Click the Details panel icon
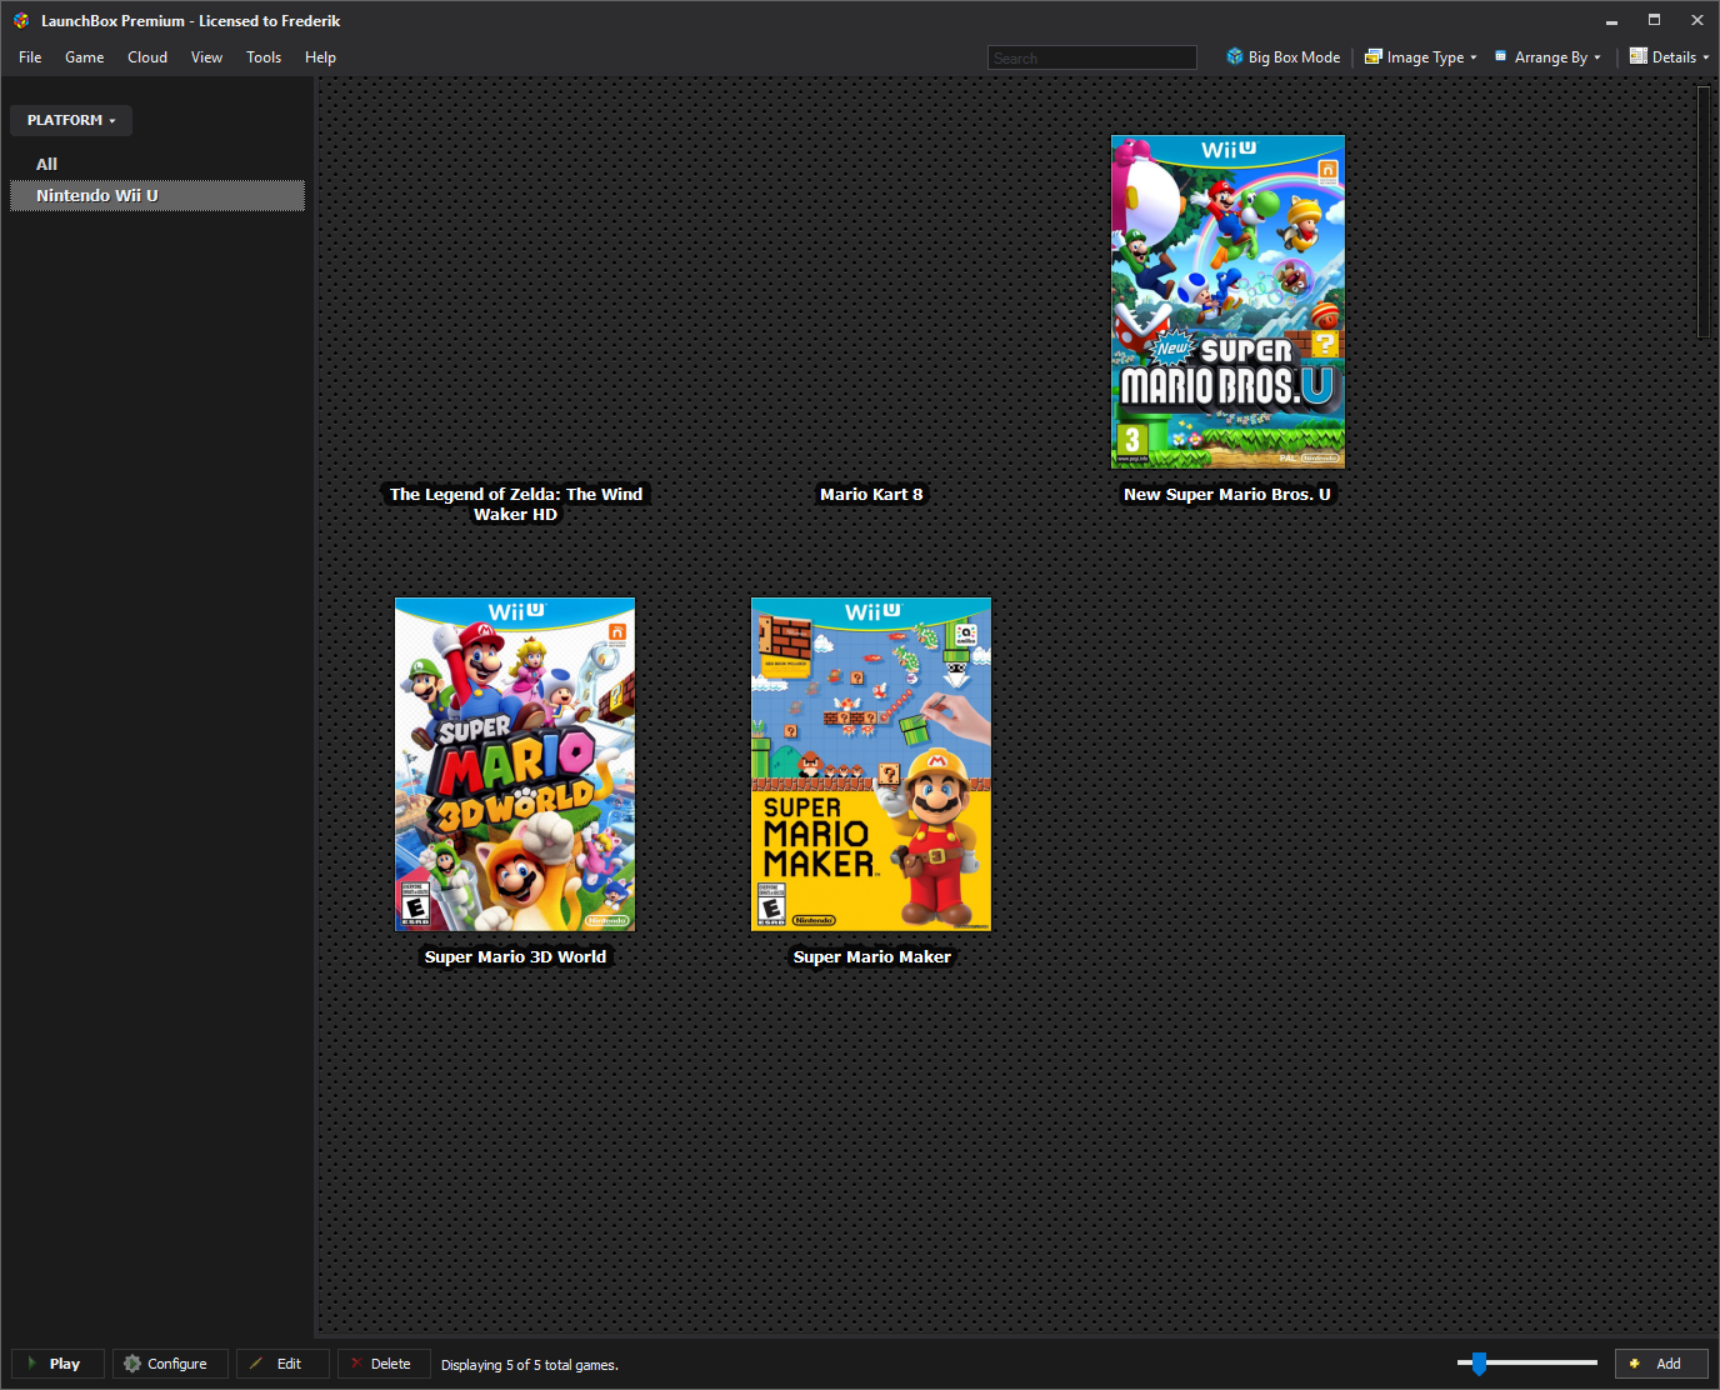 coord(1638,56)
